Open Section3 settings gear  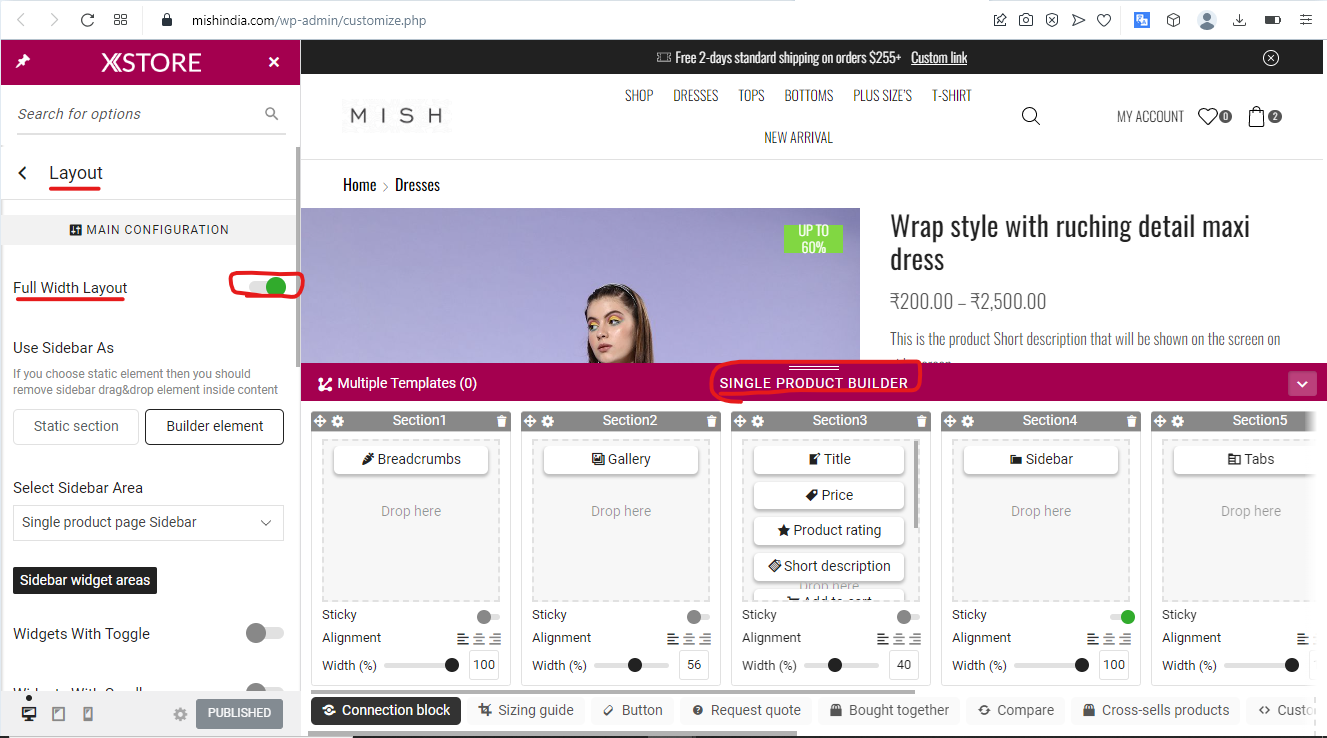[x=758, y=421]
